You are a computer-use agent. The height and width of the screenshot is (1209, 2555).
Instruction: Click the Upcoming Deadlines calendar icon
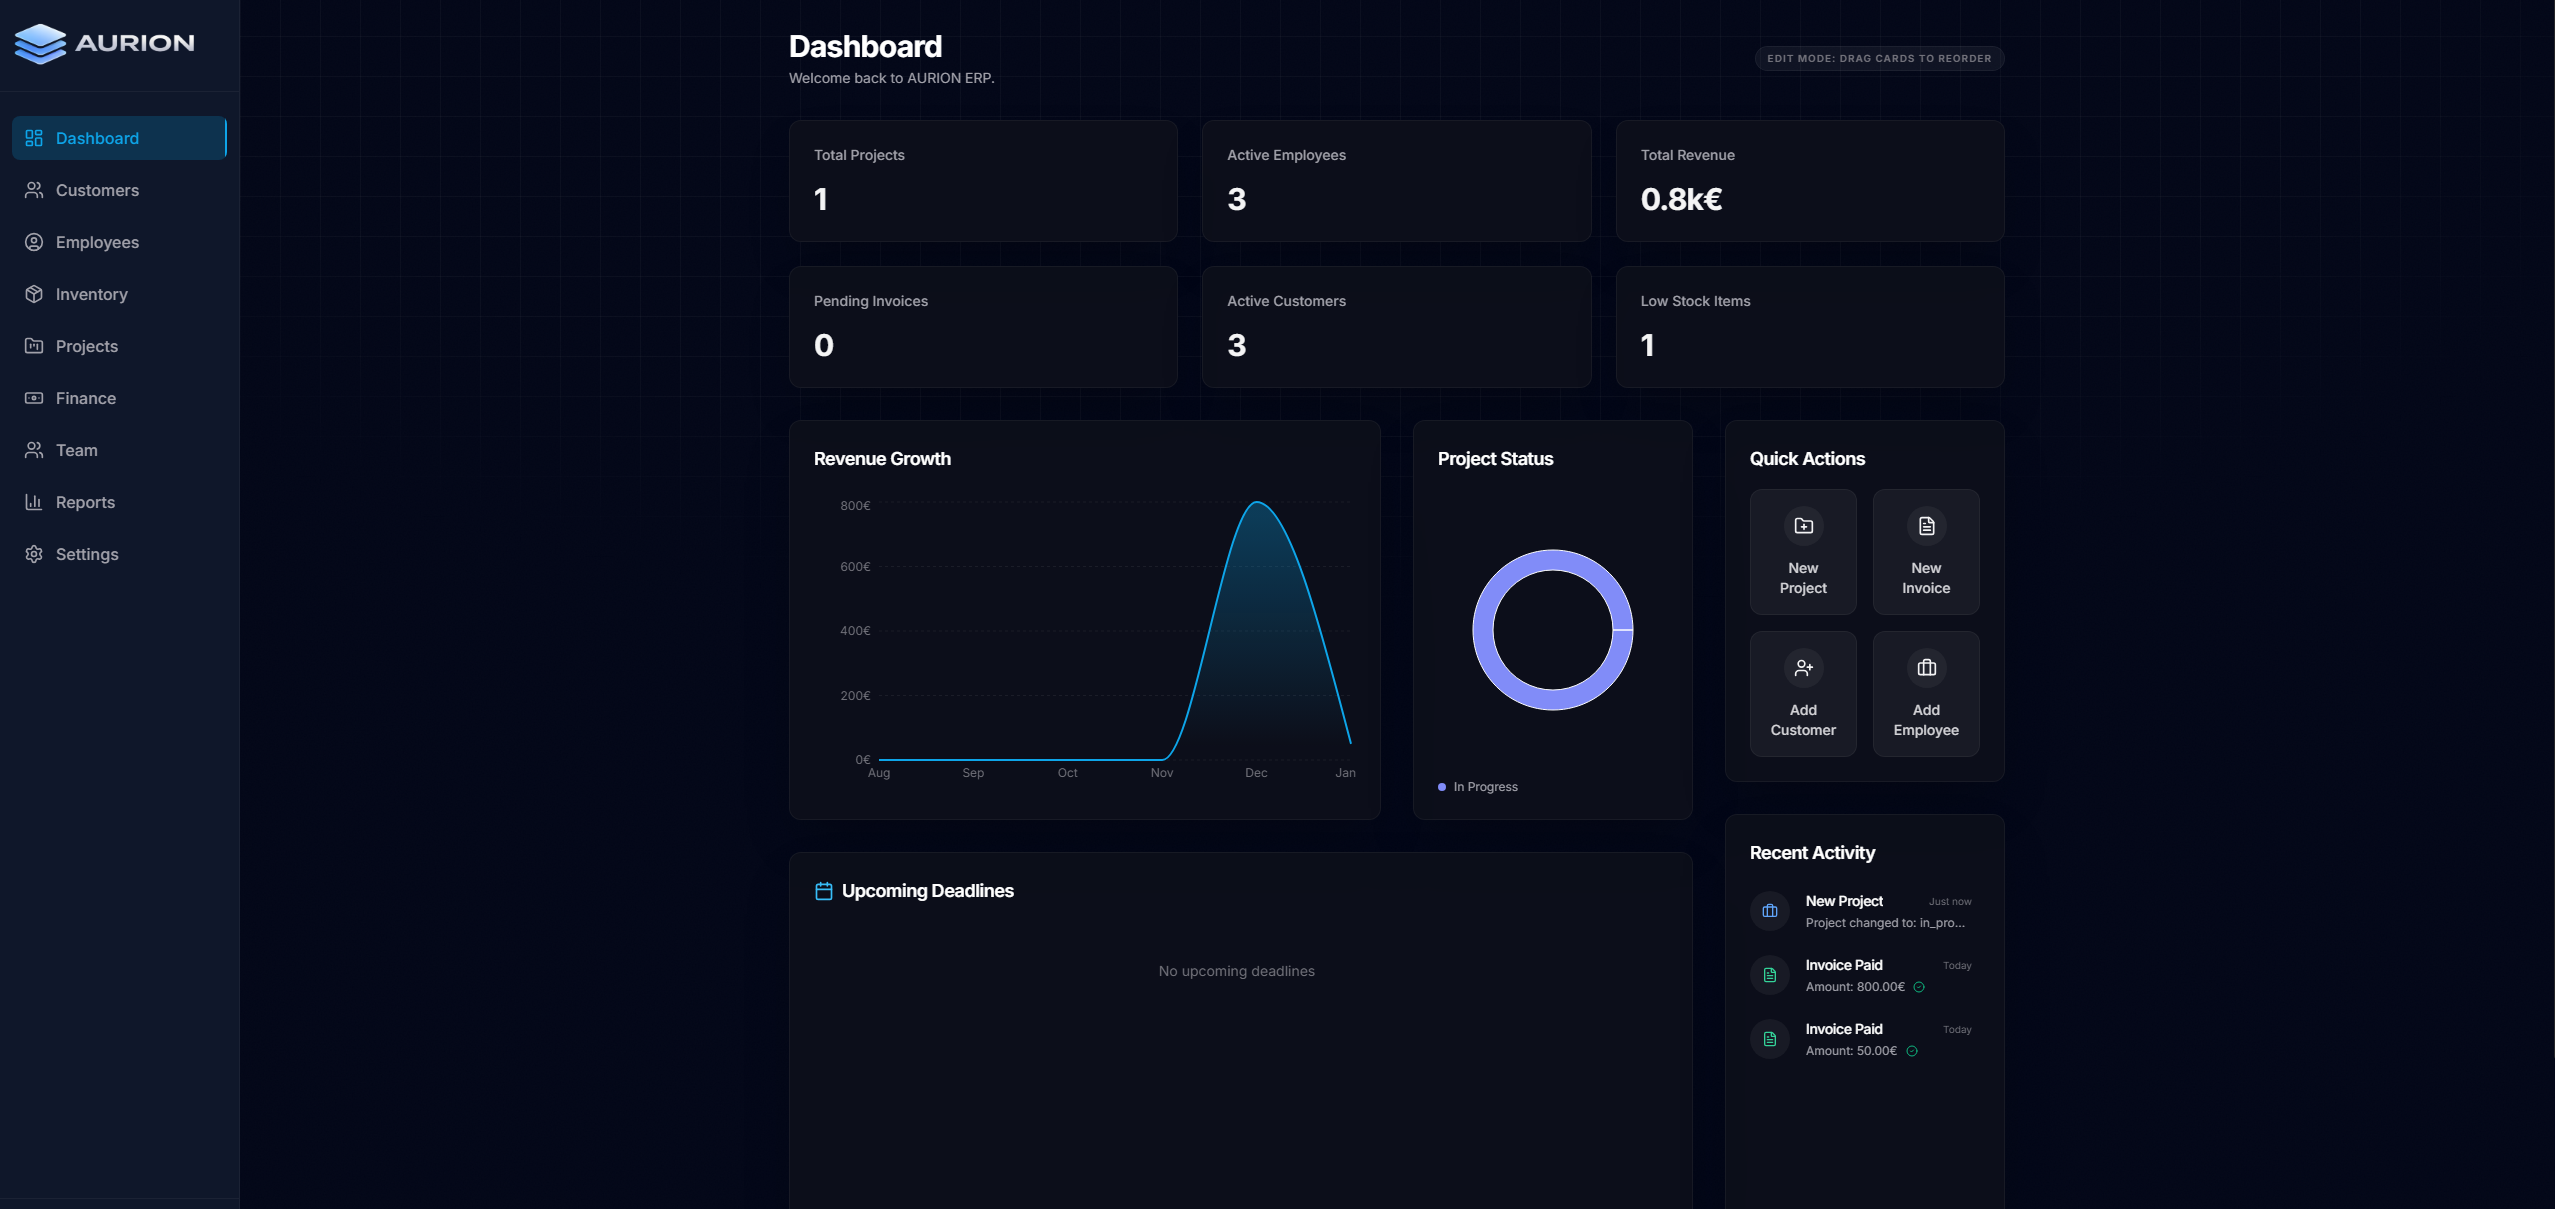coord(823,891)
